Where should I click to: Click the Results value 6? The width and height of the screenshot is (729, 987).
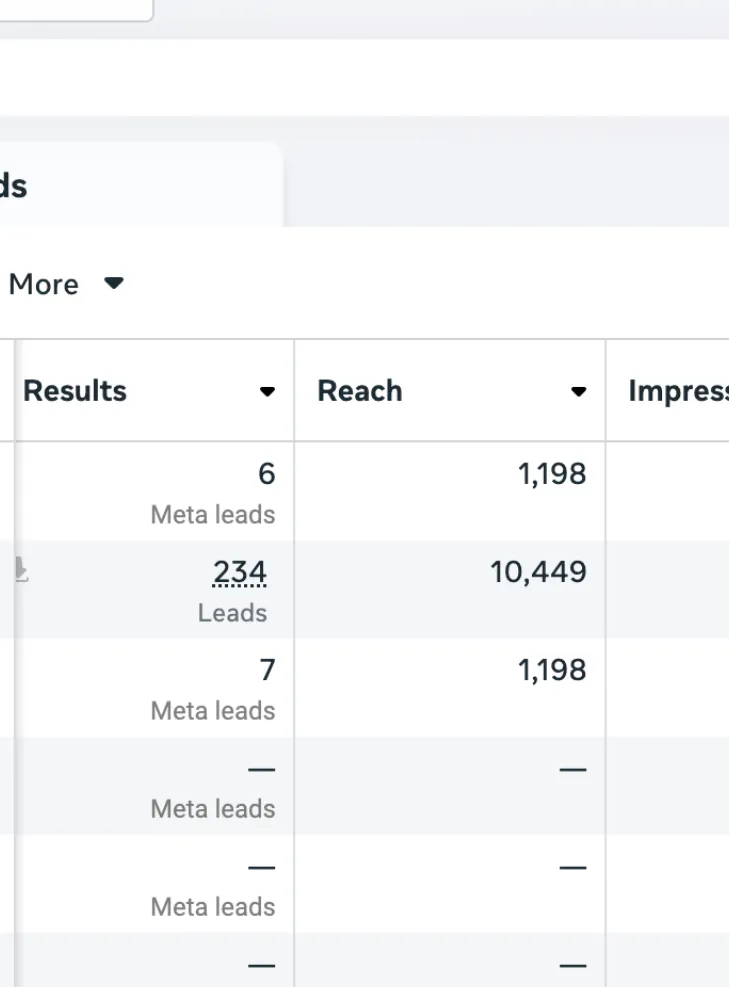(266, 474)
